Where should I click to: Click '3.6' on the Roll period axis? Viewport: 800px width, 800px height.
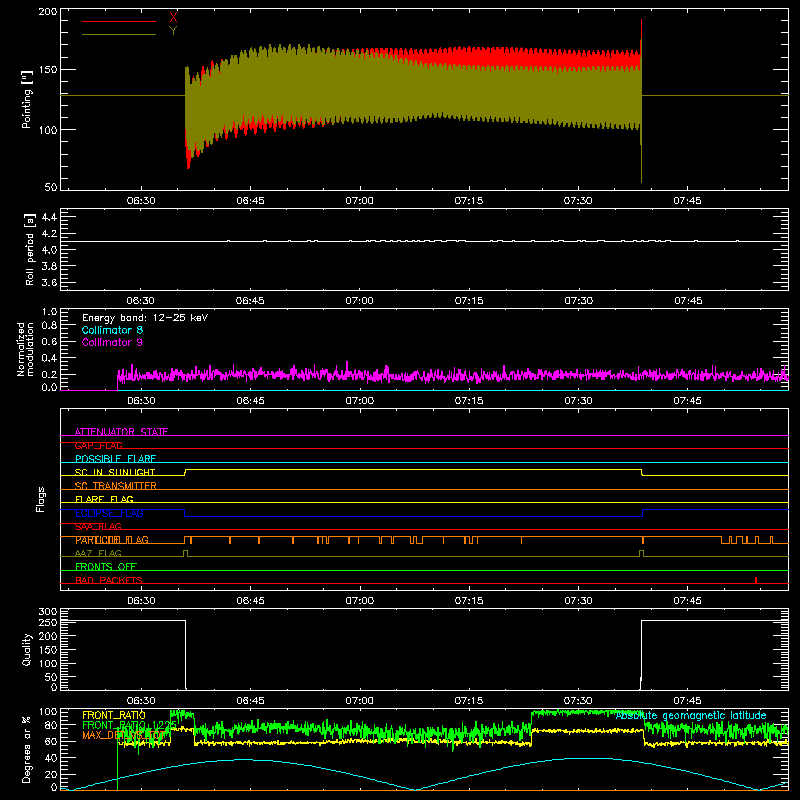coord(49,282)
